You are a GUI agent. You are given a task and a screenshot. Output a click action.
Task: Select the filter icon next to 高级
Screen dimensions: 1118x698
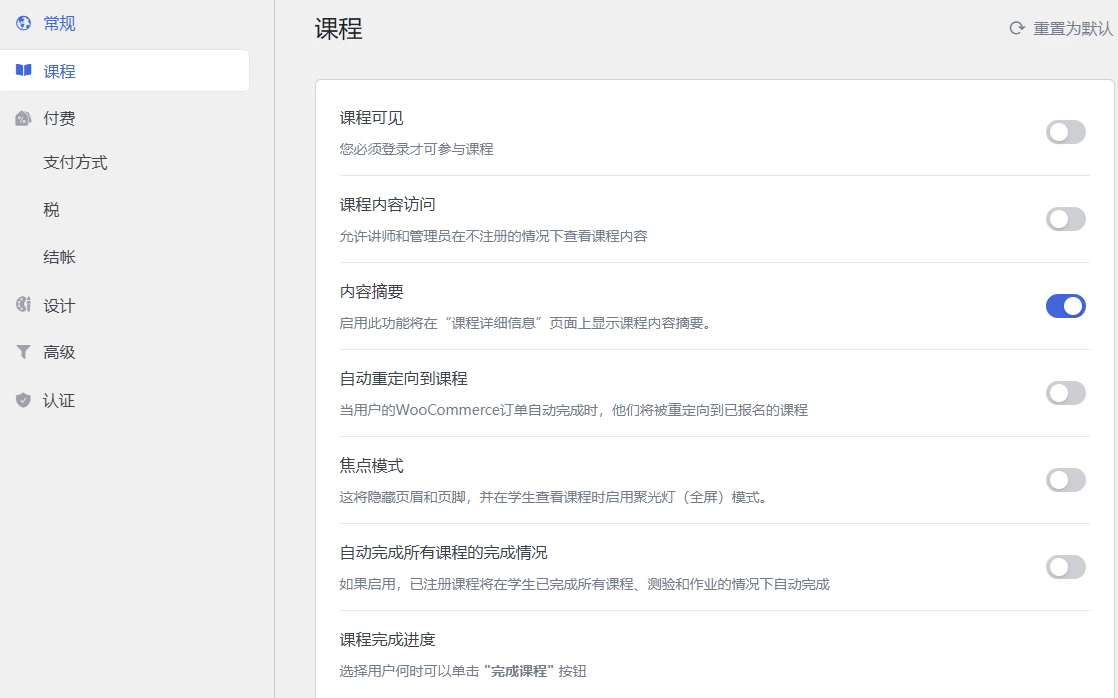[24, 352]
